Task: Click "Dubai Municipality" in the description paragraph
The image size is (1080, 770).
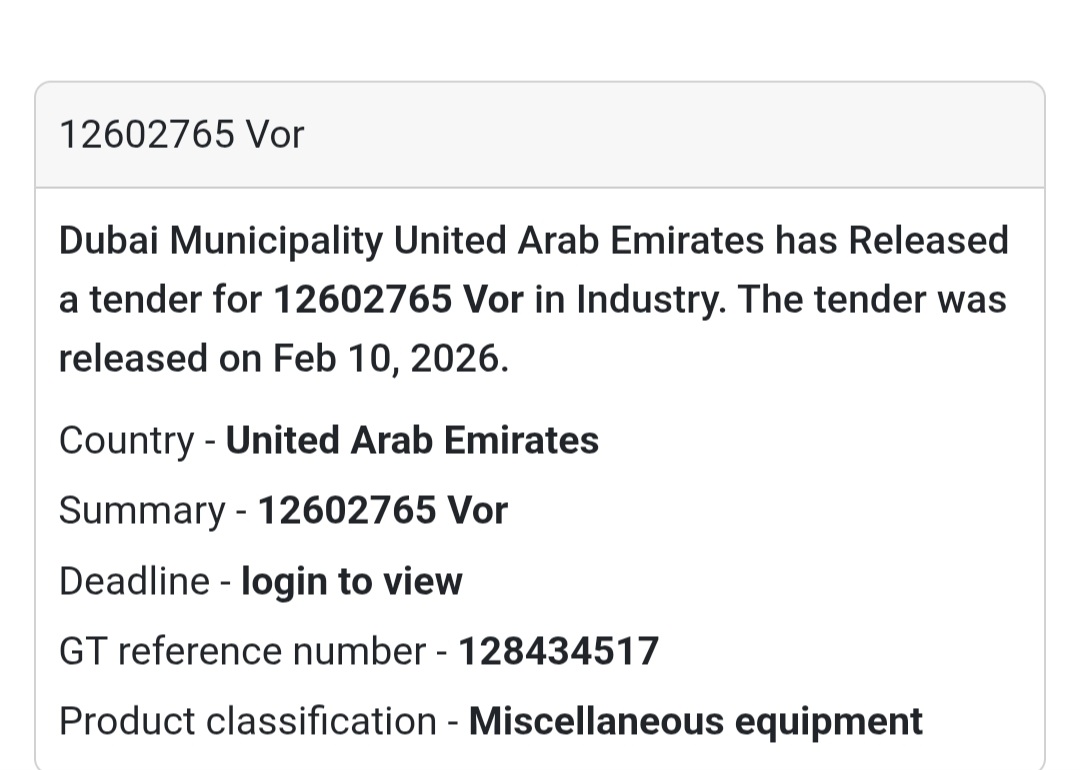Action: pyautogui.click(x=220, y=241)
